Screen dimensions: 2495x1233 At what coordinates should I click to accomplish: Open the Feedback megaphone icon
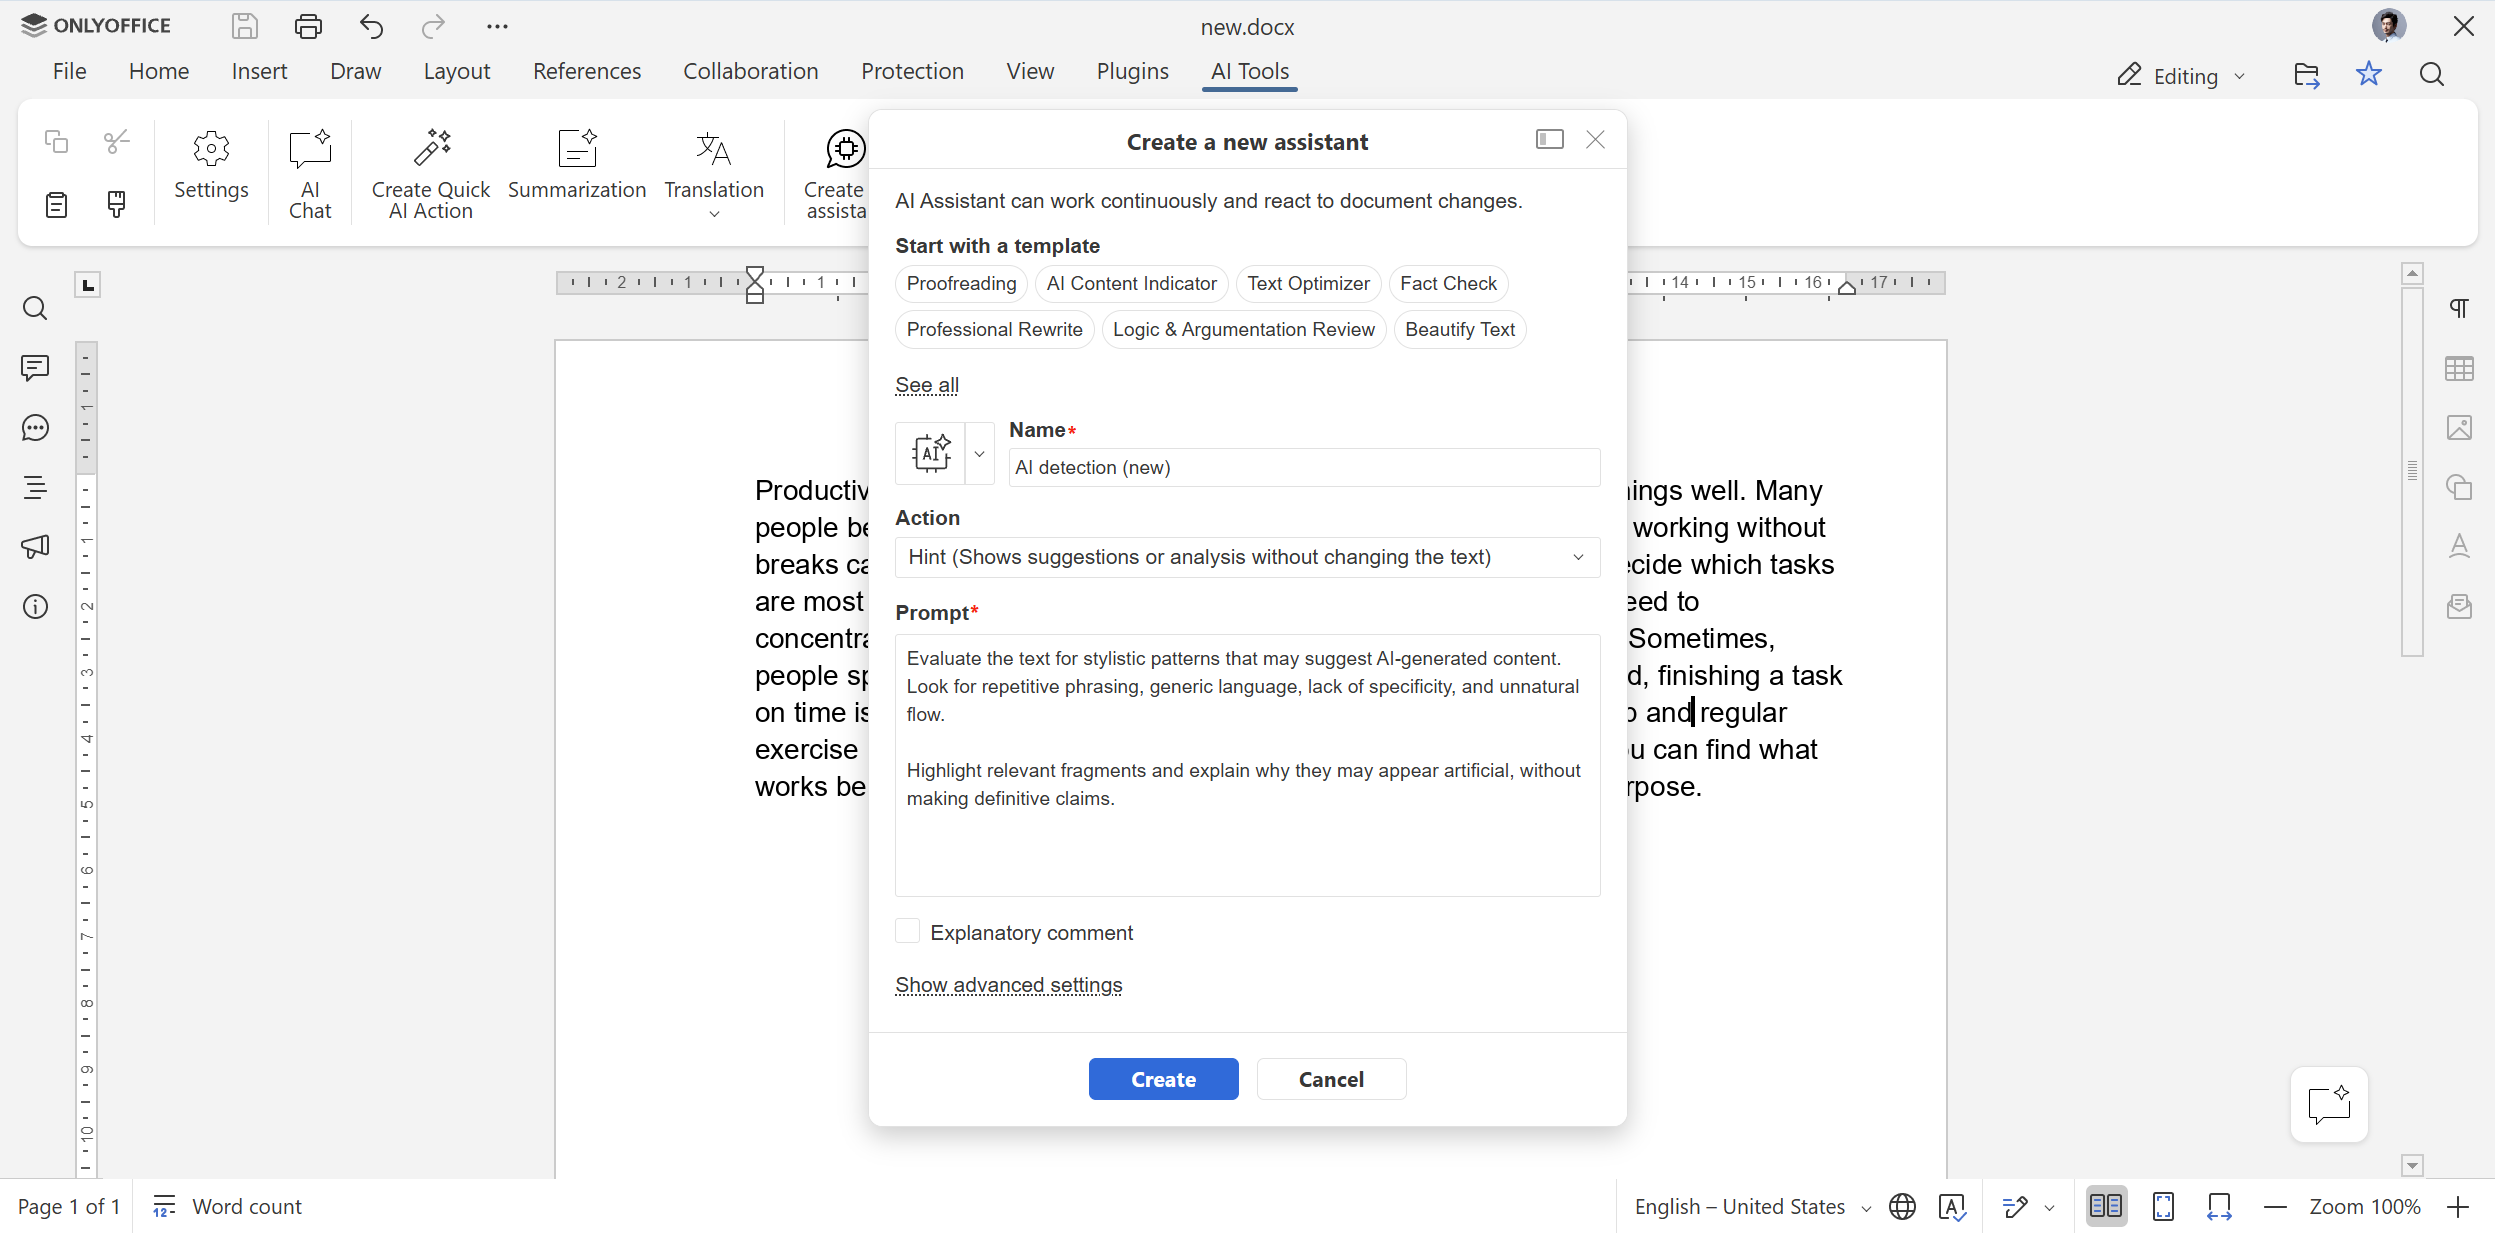coord(35,547)
